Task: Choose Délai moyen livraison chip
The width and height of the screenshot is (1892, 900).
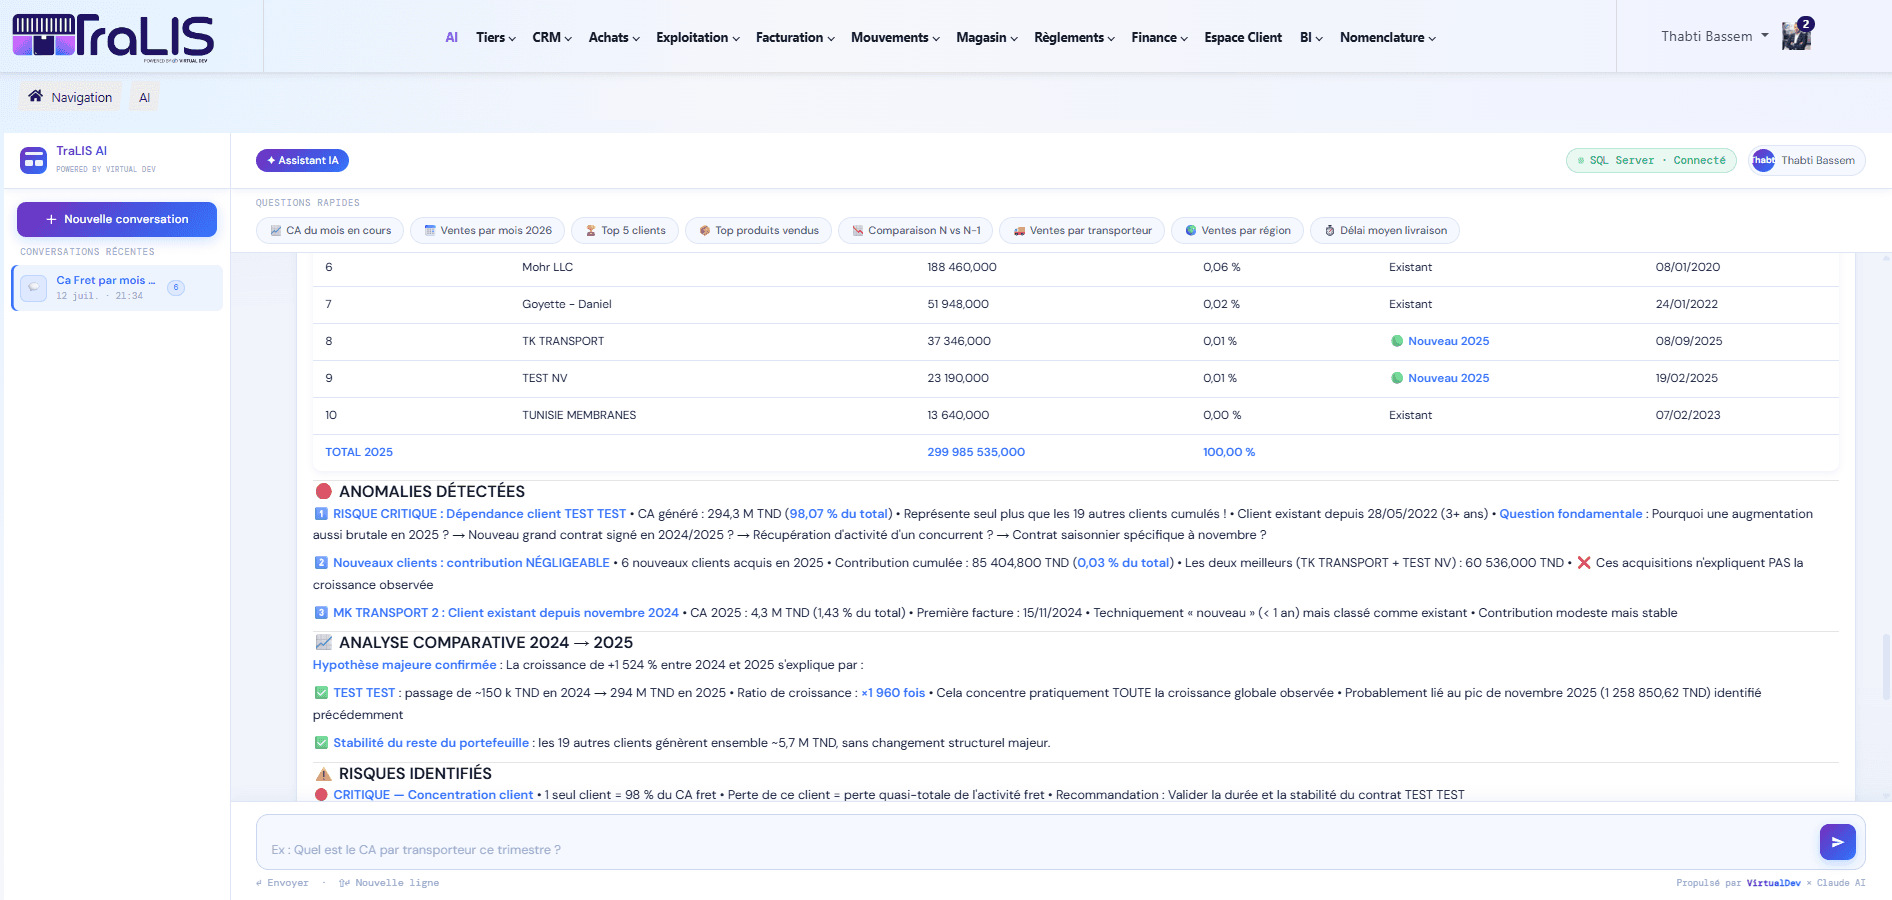Action: pyautogui.click(x=1385, y=230)
